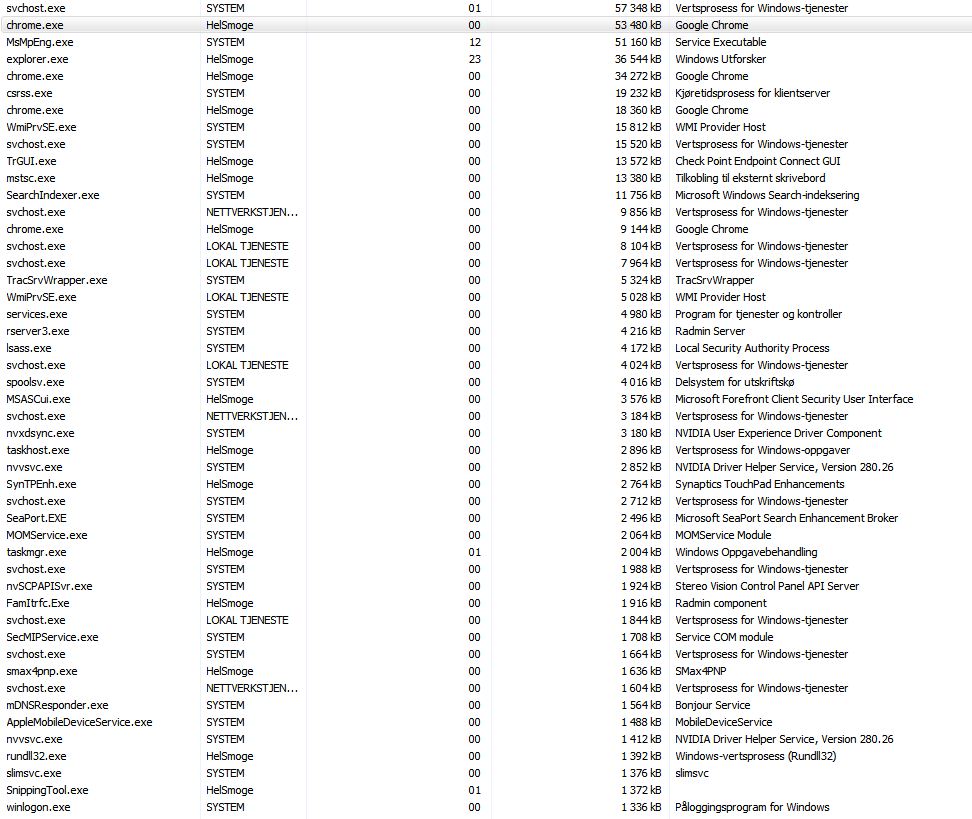Select the 2 712 kB memory value

tap(641, 501)
